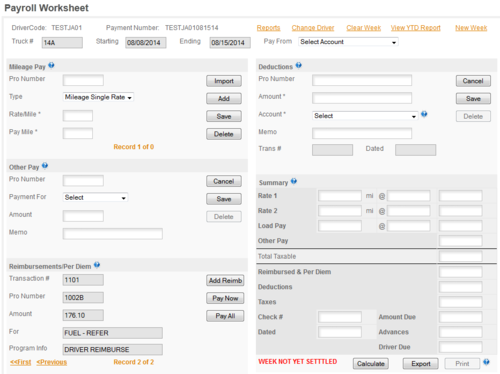The image size is (500, 374).
Task: Open the View YTD Report link
Action: (x=416, y=28)
